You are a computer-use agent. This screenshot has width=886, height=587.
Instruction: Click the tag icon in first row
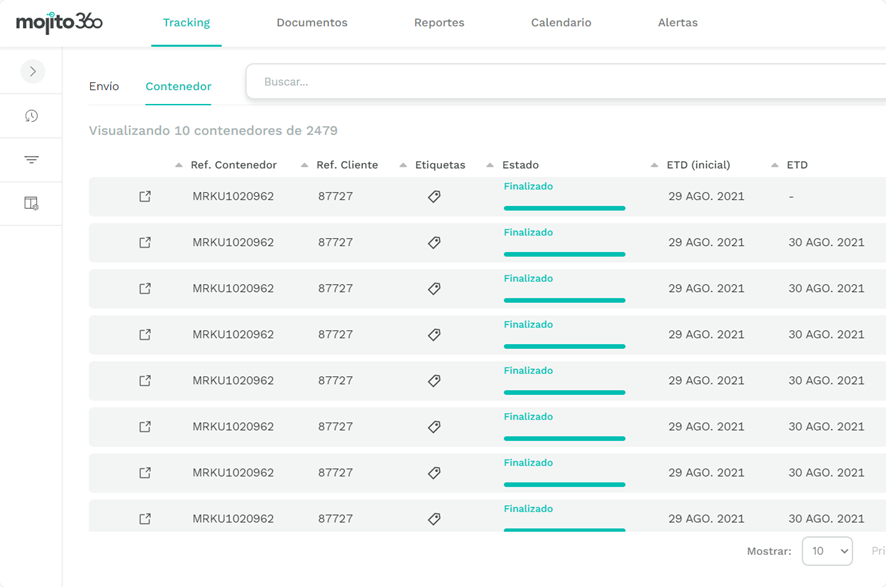tap(434, 197)
